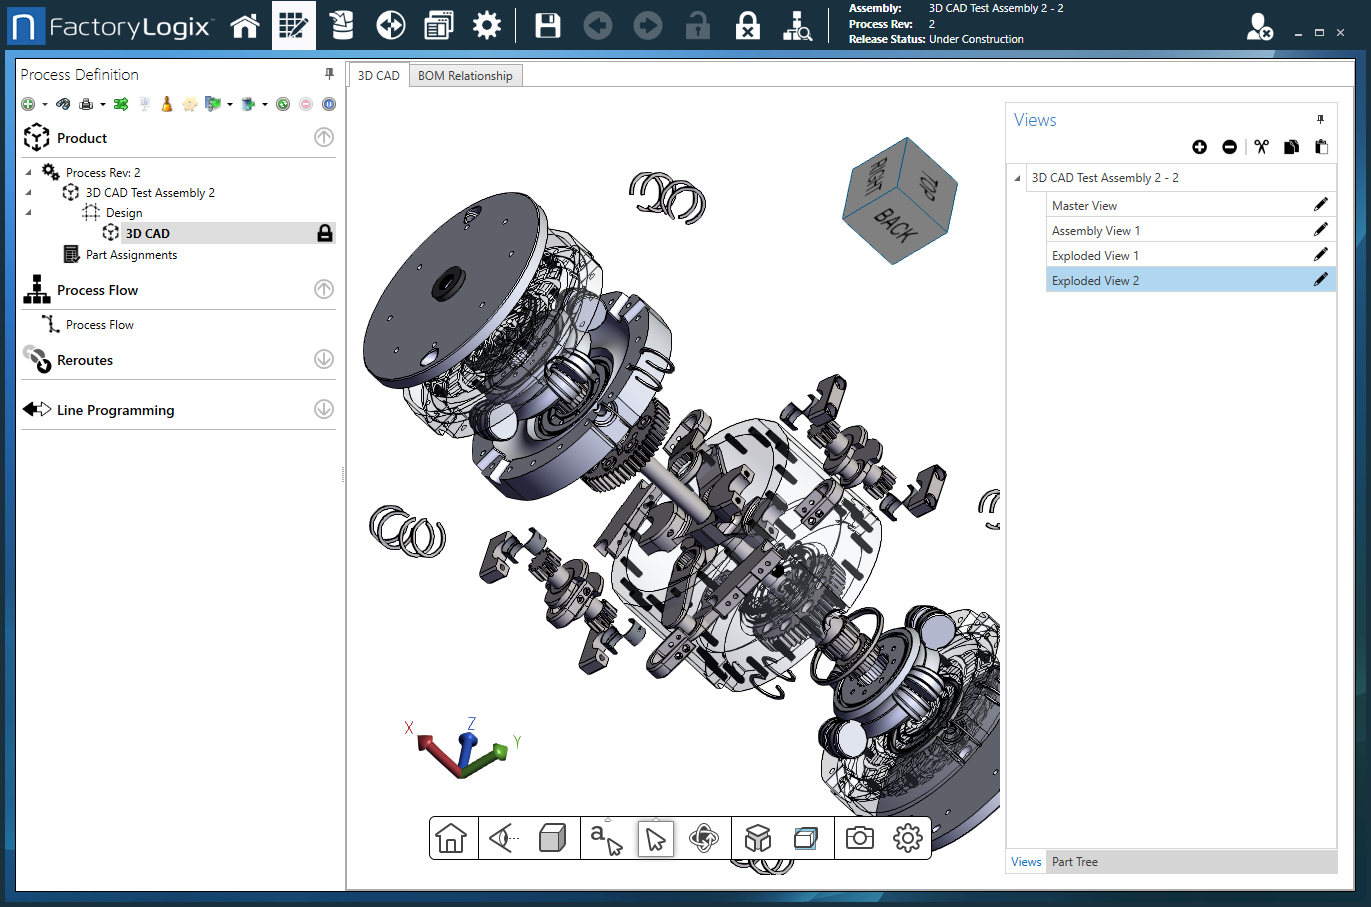The image size is (1371, 907).
Task: Collapse the 3D CAD Test Assembly 2 - 2 views tree
Action: click(1018, 178)
